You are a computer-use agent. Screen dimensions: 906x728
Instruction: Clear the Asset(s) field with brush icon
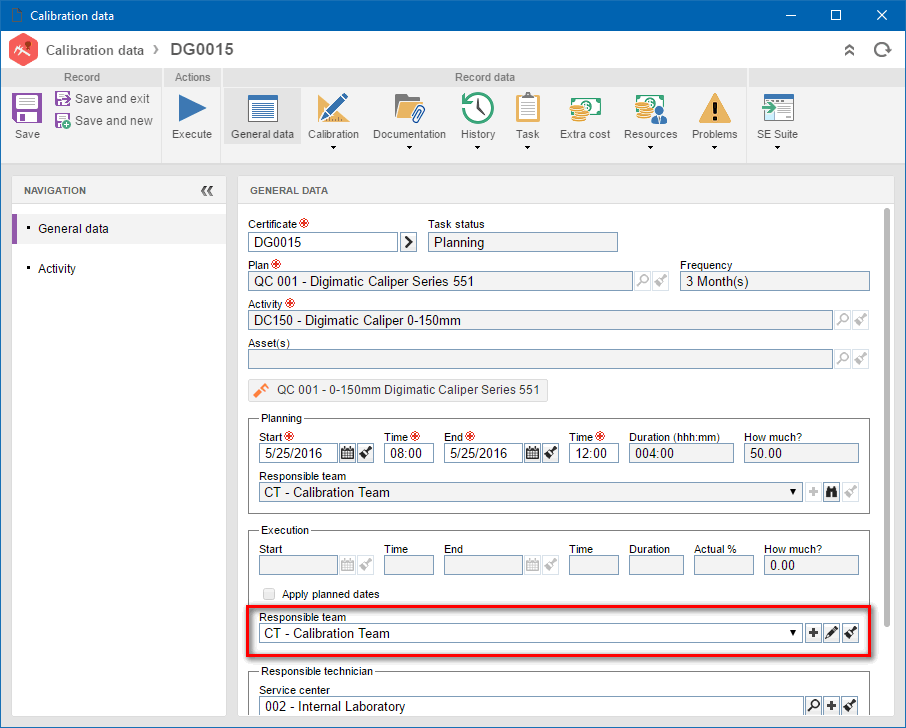(860, 359)
